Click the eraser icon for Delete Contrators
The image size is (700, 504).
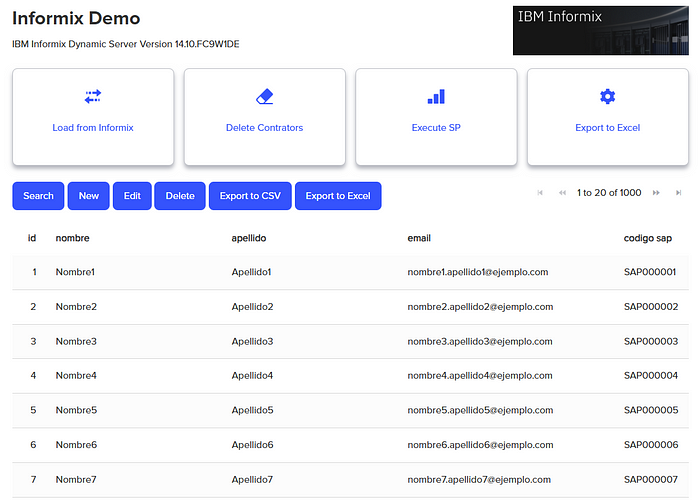265,97
